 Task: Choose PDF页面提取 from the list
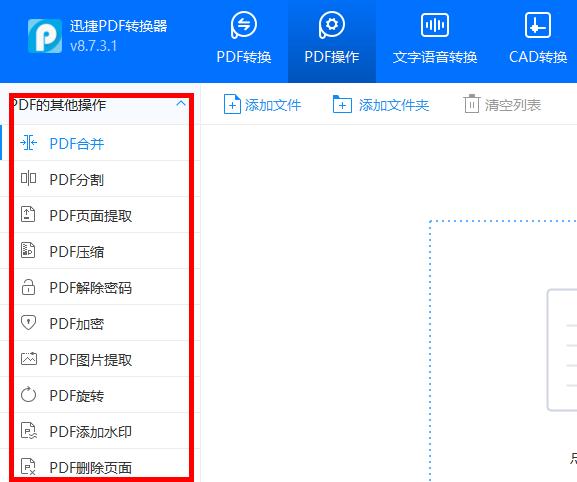click(91, 216)
